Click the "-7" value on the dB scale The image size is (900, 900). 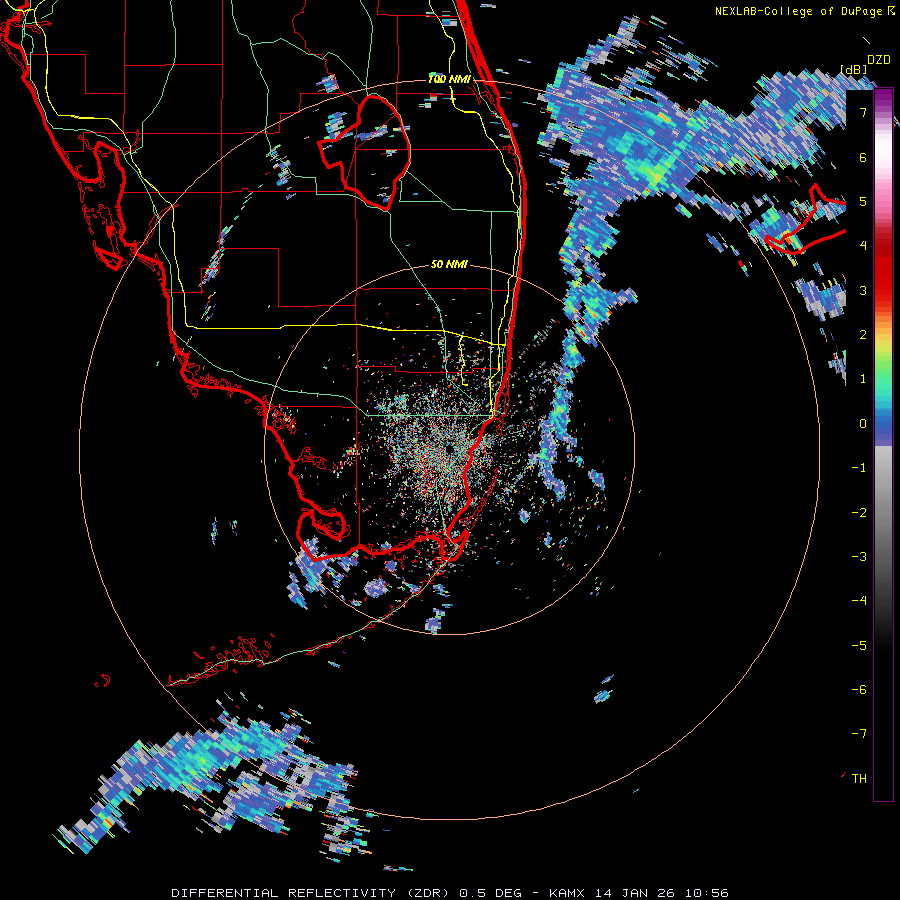click(859, 734)
